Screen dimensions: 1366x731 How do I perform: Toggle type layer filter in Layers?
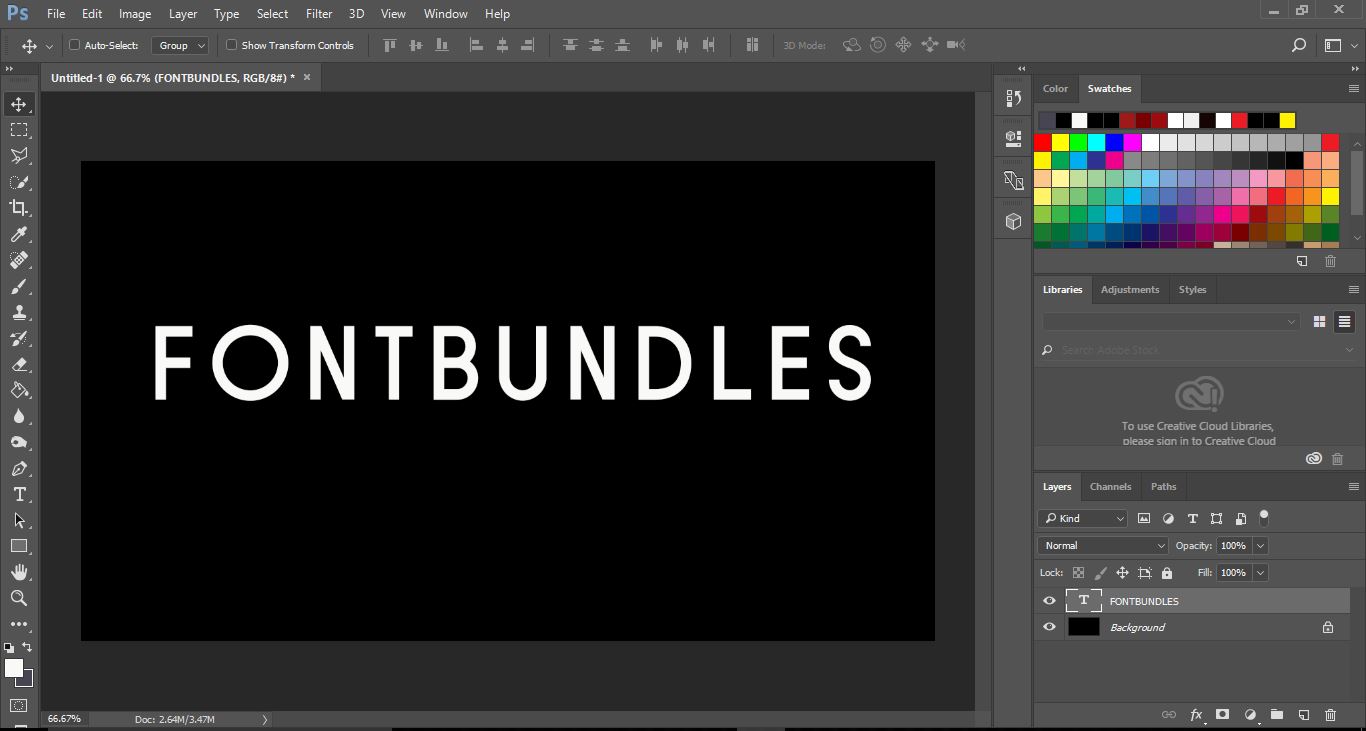(1192, 518)
